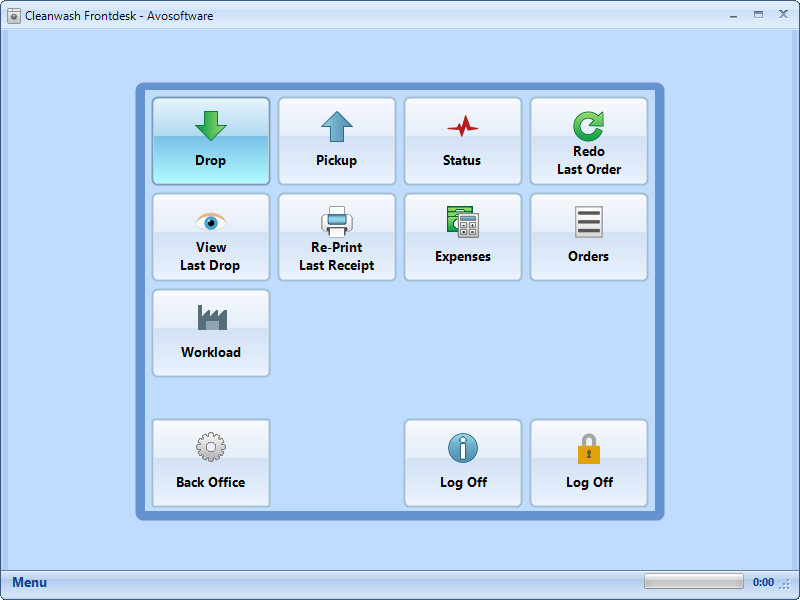Open Workload via the factory icon
Viewport: 800px width, 600px height.
click(x=210, y=315)
